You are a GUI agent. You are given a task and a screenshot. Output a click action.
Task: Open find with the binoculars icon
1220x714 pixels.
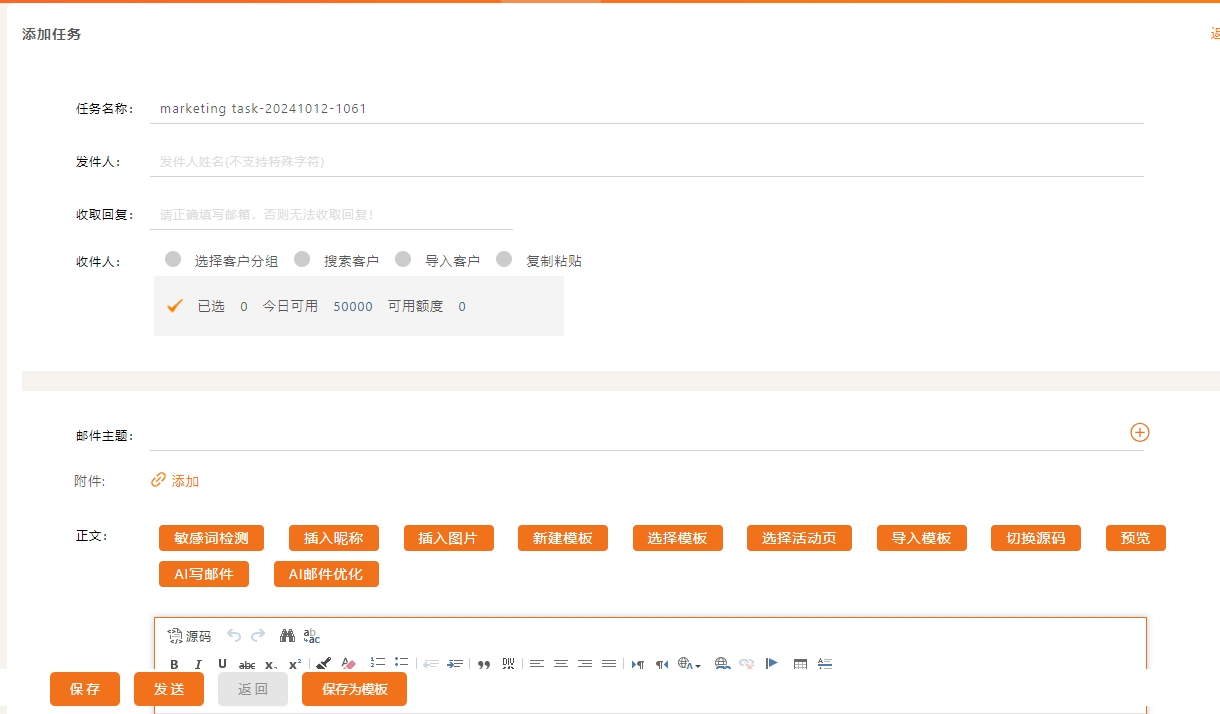coord(287,635)
